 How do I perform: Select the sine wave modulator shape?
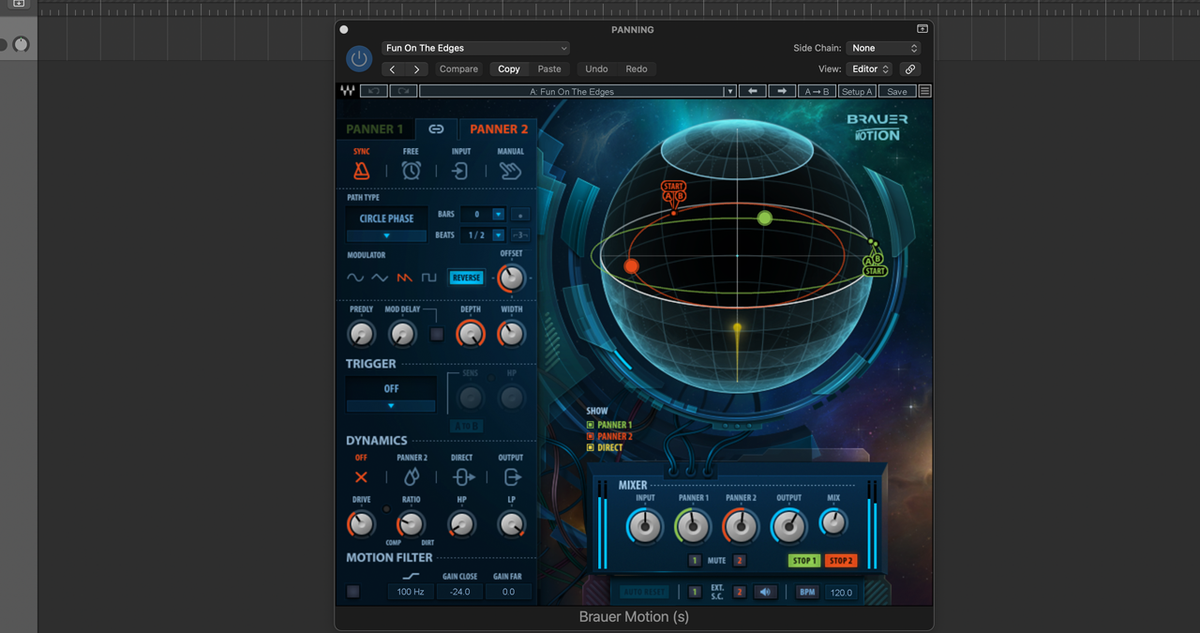(x=355, y=278)
